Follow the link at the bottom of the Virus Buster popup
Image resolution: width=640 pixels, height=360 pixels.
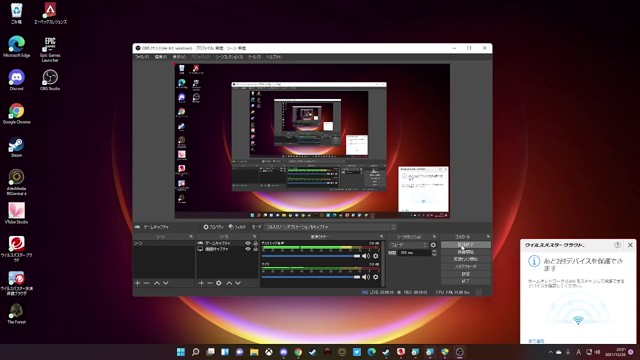536,341
